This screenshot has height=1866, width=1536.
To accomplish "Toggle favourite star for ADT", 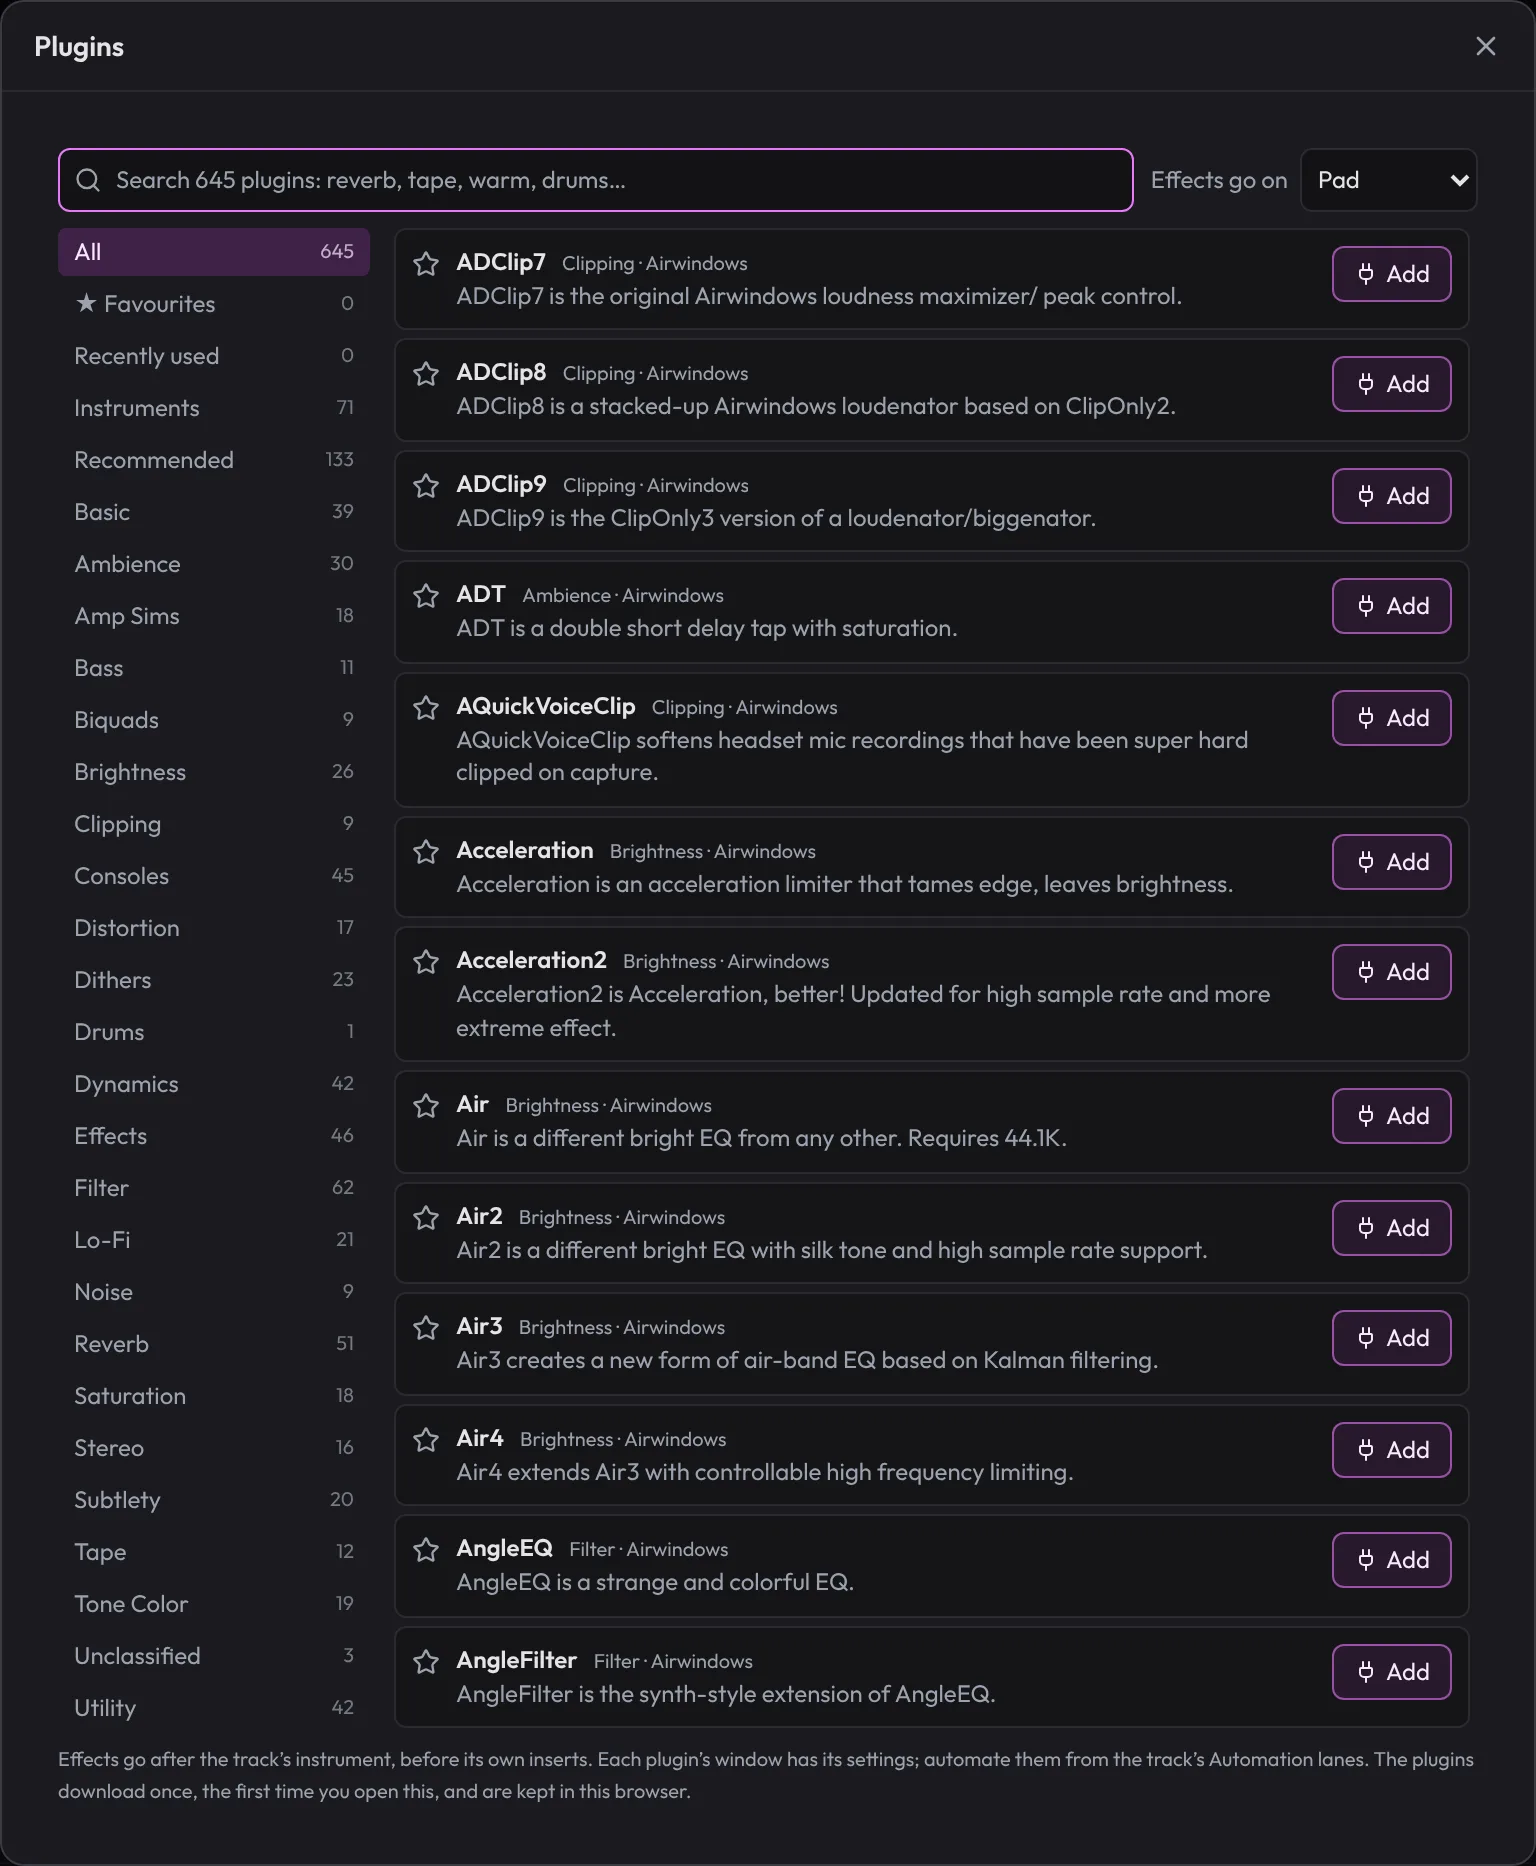I will tap(426, 596).
